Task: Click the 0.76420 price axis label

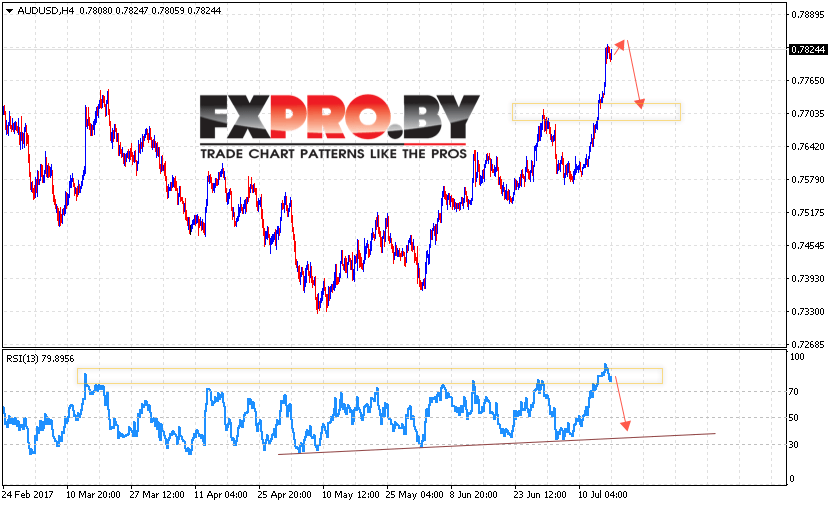Action: (808, 146)
